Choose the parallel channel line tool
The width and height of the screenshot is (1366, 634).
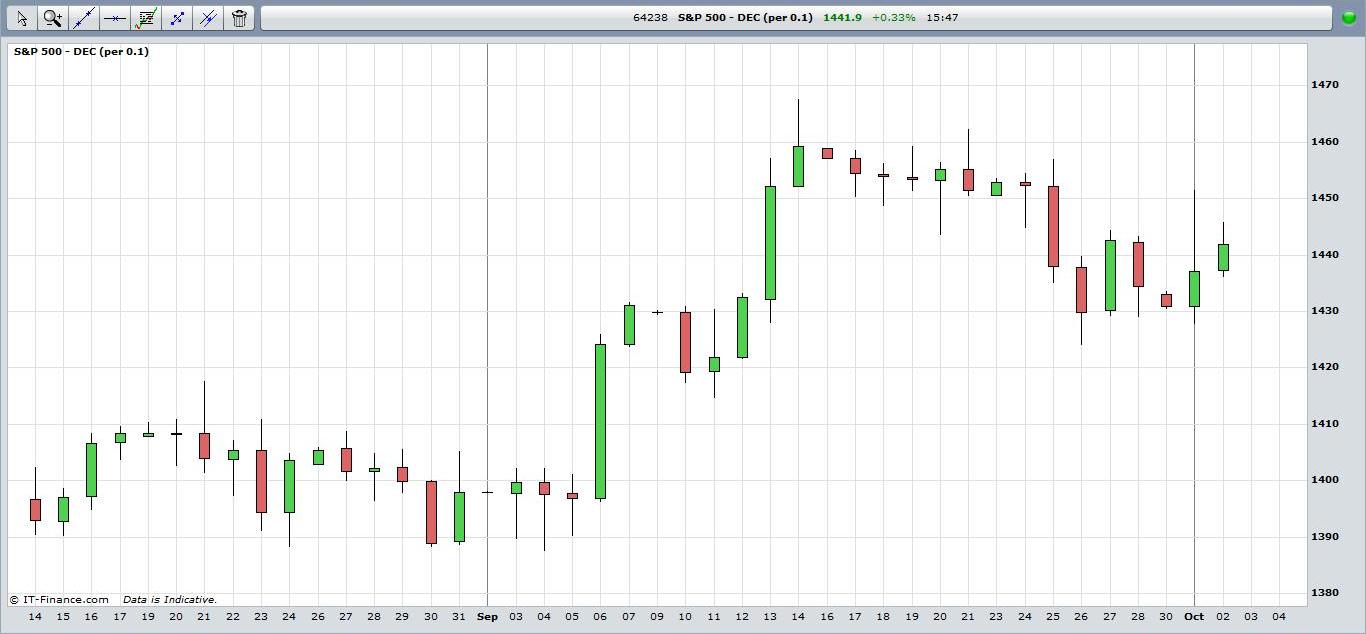pos(208,18)
